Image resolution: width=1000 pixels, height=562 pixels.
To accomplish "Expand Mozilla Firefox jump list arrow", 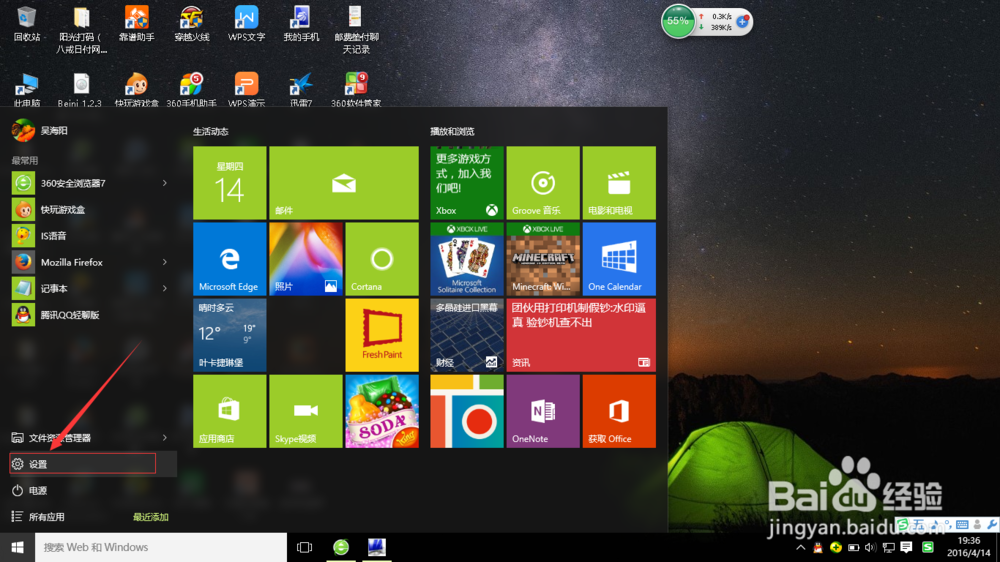I will pyautogui.click(x=165, y=262).
